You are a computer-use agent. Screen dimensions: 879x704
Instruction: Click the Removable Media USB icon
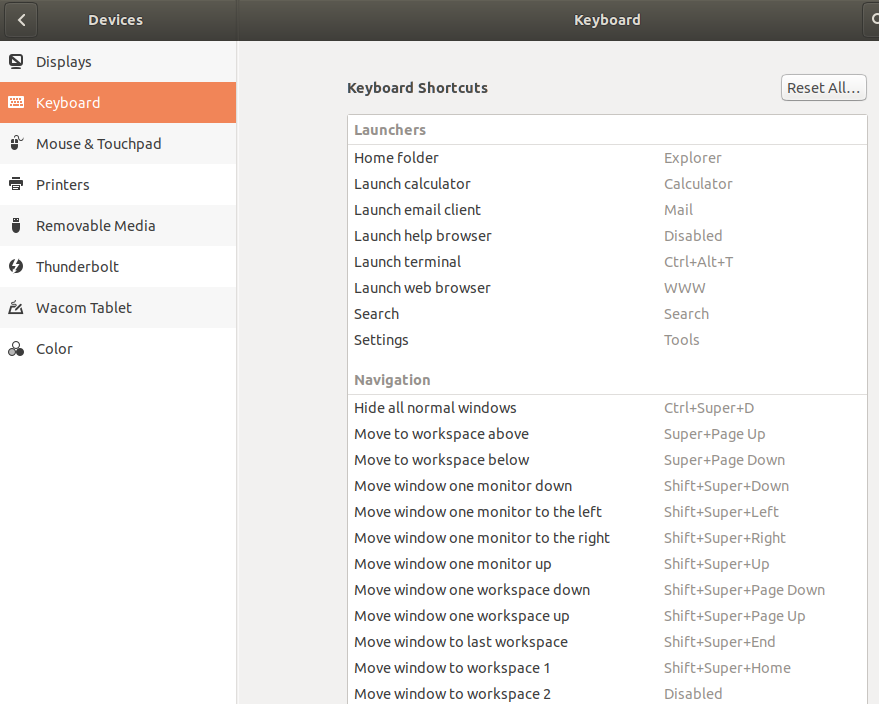click(16, 225)
